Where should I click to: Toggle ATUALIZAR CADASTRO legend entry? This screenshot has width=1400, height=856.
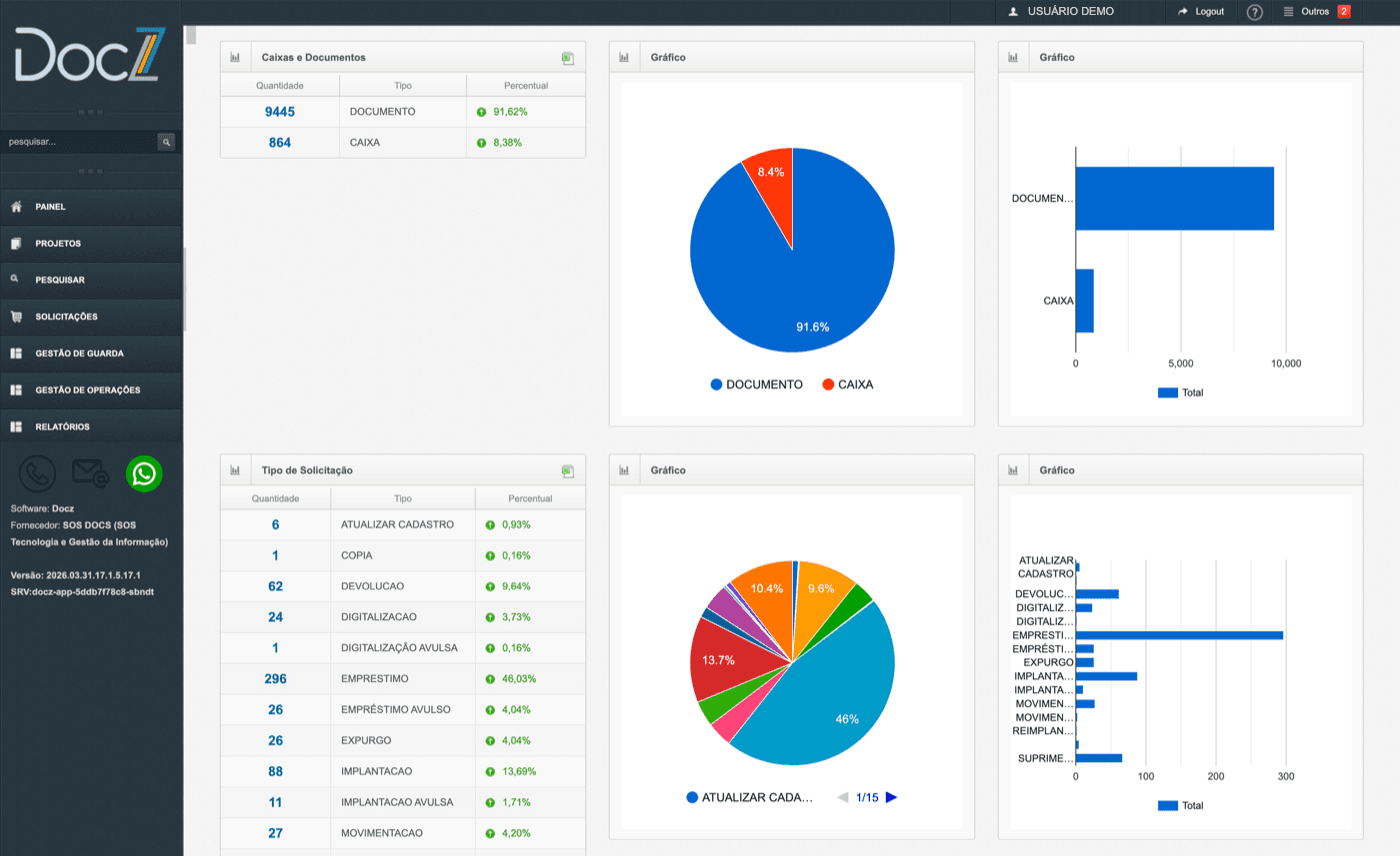[x=750, y=797]
